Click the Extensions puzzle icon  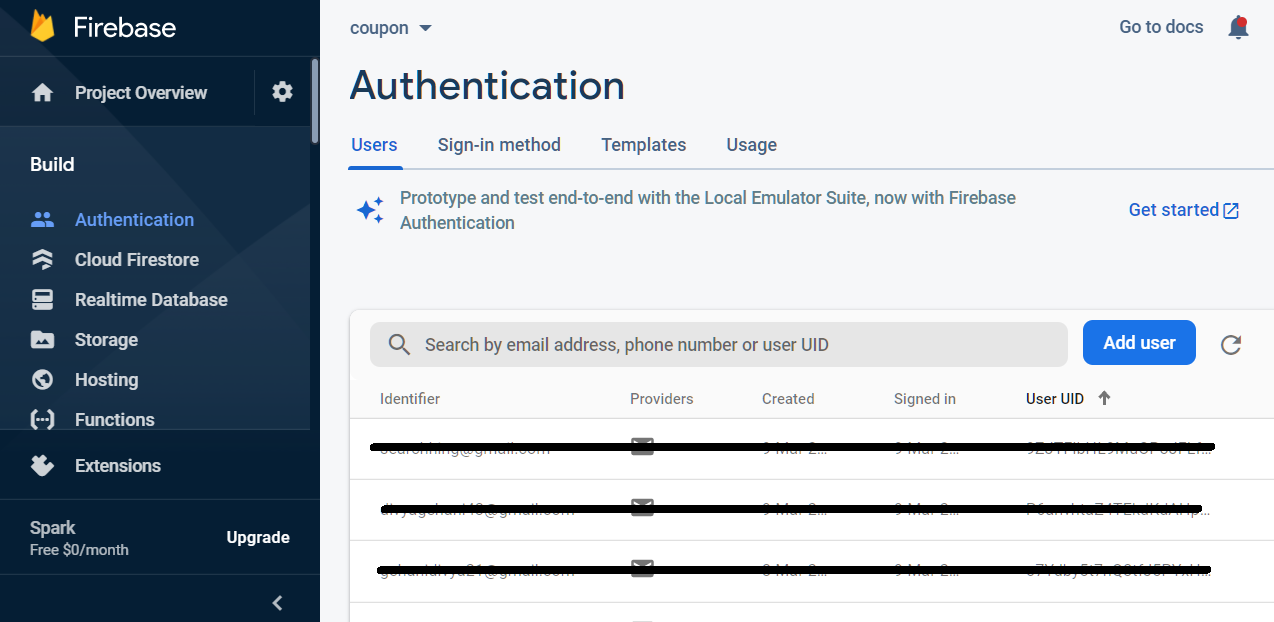(42, 466)
